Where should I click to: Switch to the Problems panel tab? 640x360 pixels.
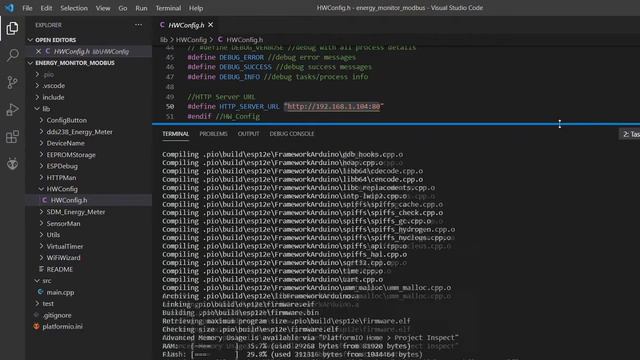213,134
